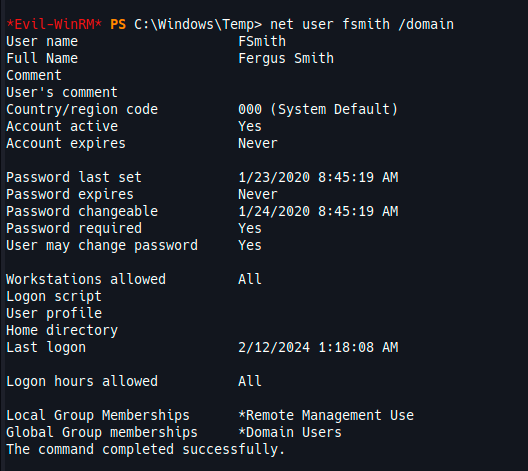Viewport: 528px width, 471px height.
Task: Click 'User may change password' label
Action: click(x=102, y=245)
